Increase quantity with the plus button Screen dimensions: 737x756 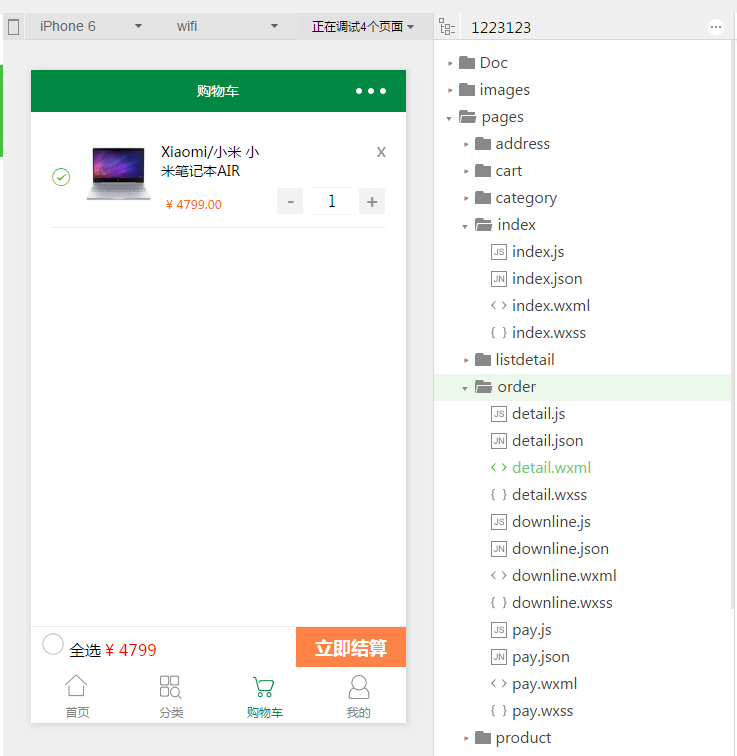click(372, 202)
